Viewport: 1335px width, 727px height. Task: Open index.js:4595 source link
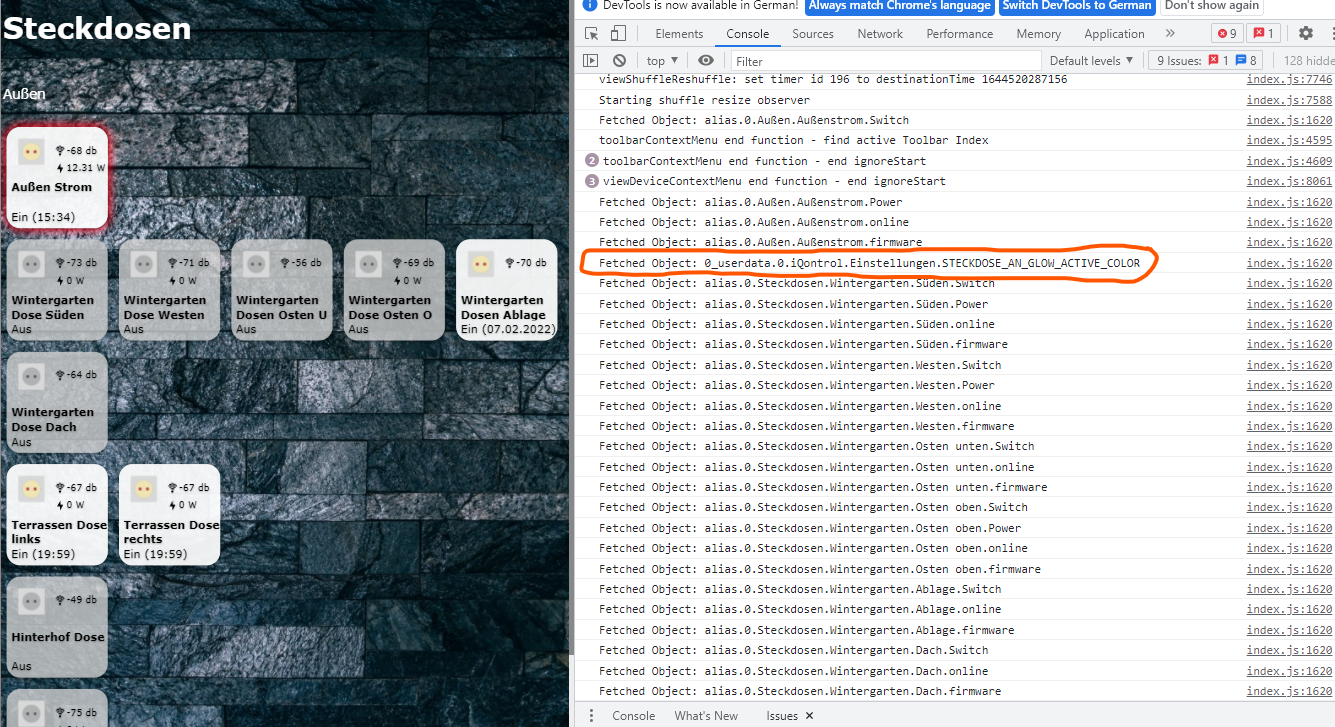[x=1289, y=140]
